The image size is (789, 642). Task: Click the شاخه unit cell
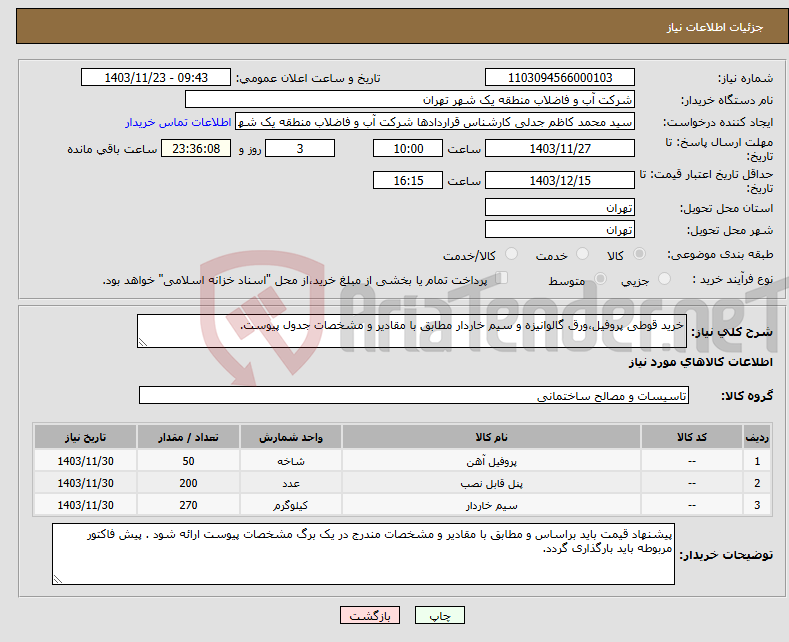click(291, 461)
